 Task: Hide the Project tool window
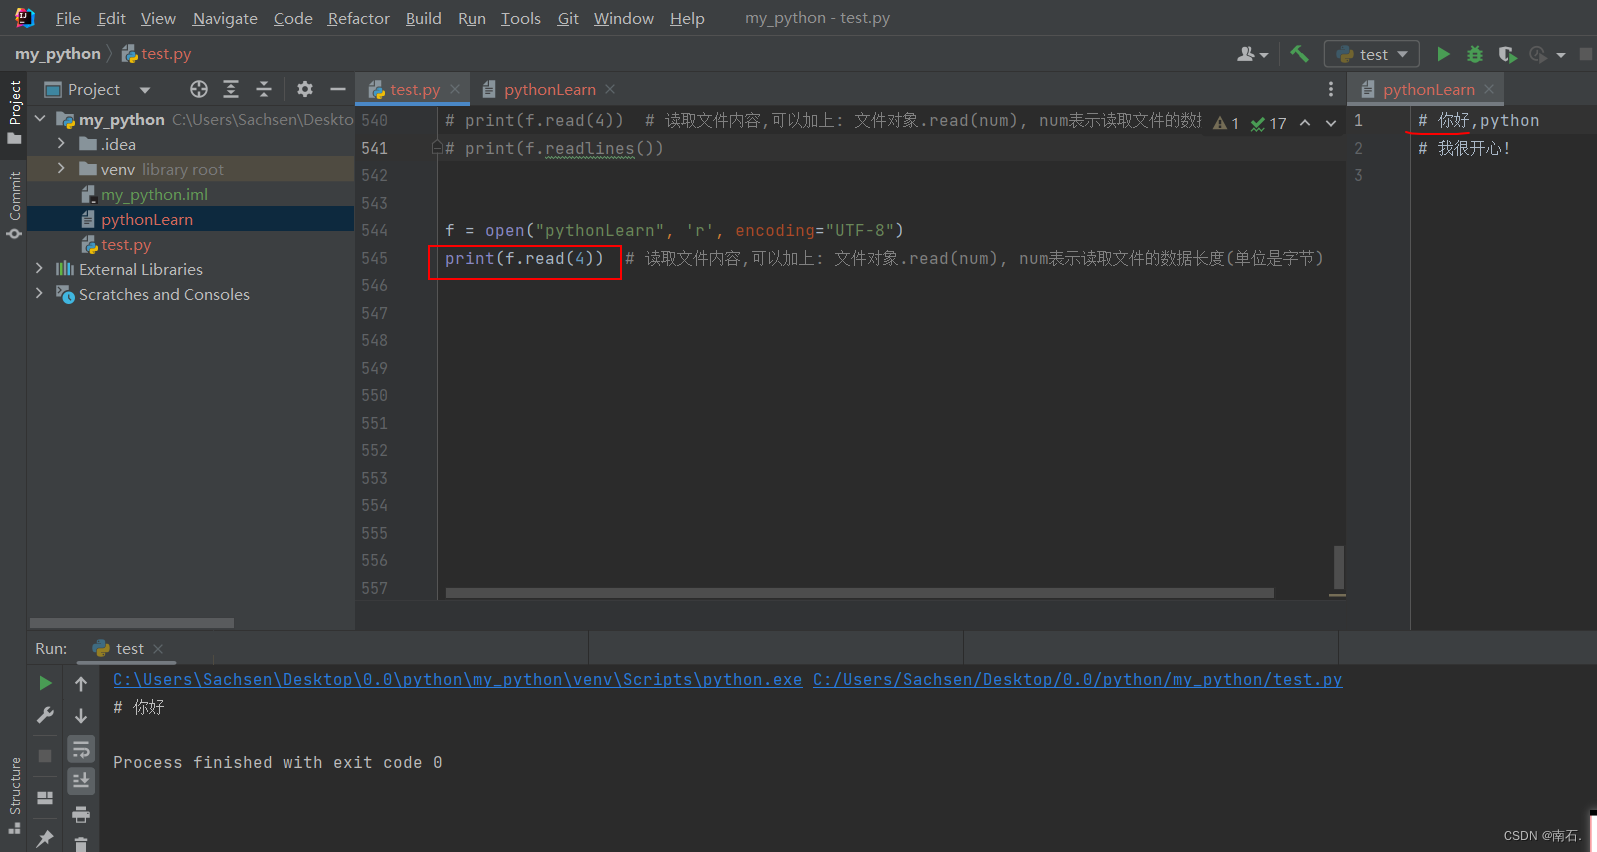(x=338, y=89)
